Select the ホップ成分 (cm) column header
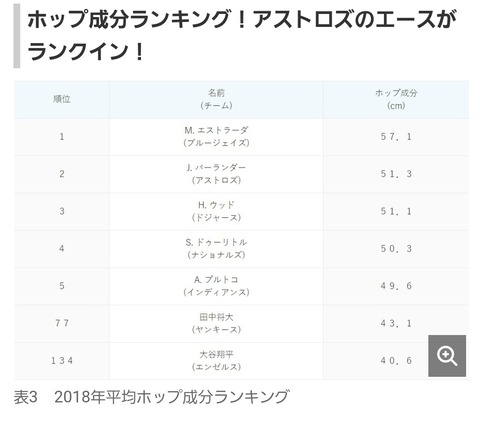Viewport: 480px width, 428px height. [x=396, y=99]
